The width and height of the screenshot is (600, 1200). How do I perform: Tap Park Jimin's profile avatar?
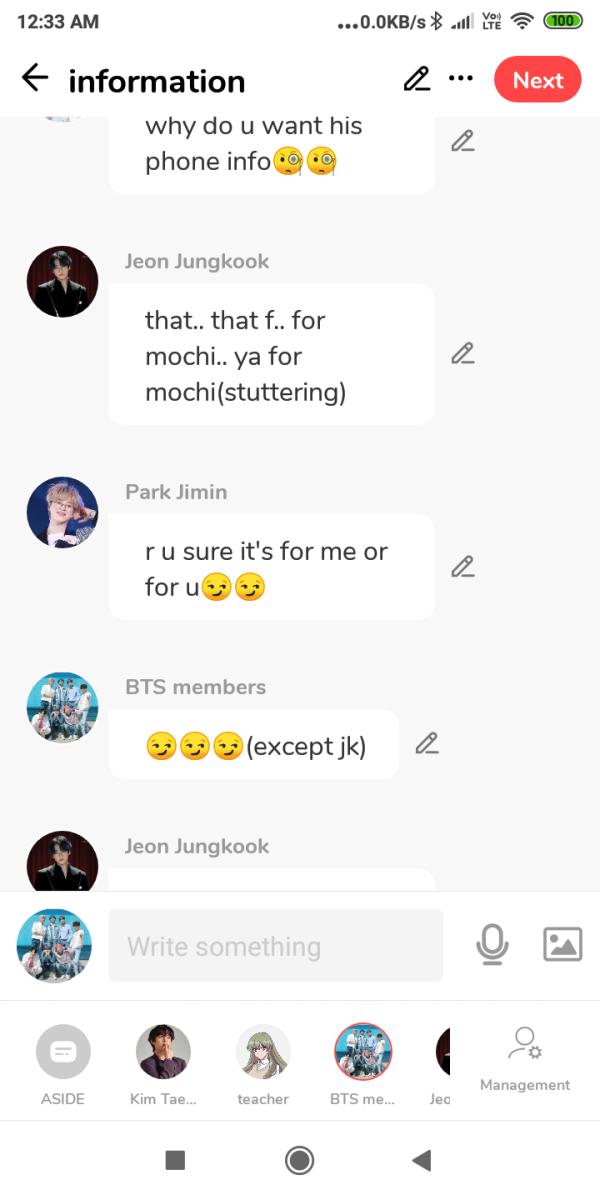pyautogui.click(x=62, y=512)
